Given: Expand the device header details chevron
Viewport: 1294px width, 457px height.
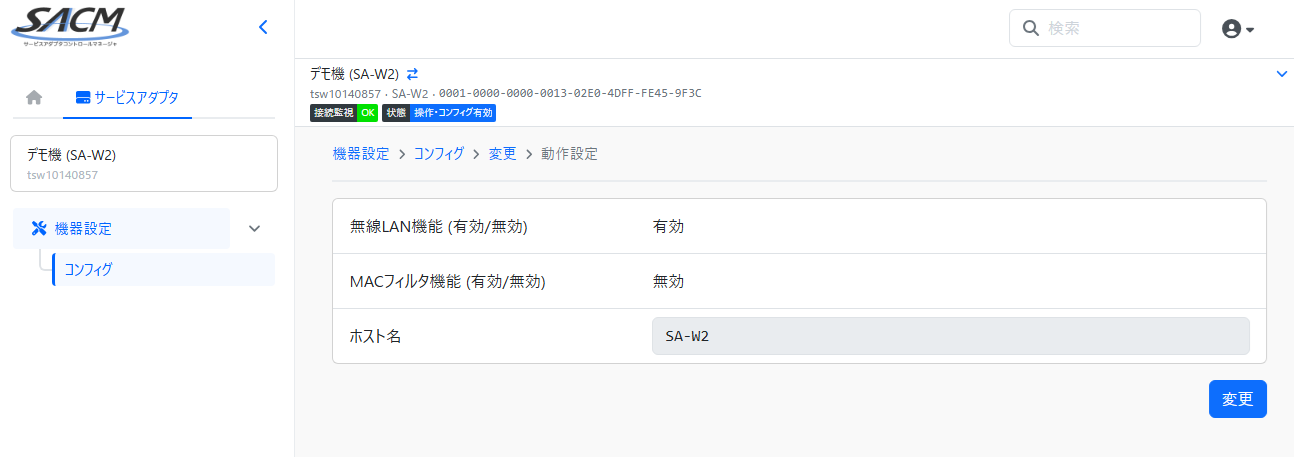Looking at the screenshot, I should point(1281,74).
